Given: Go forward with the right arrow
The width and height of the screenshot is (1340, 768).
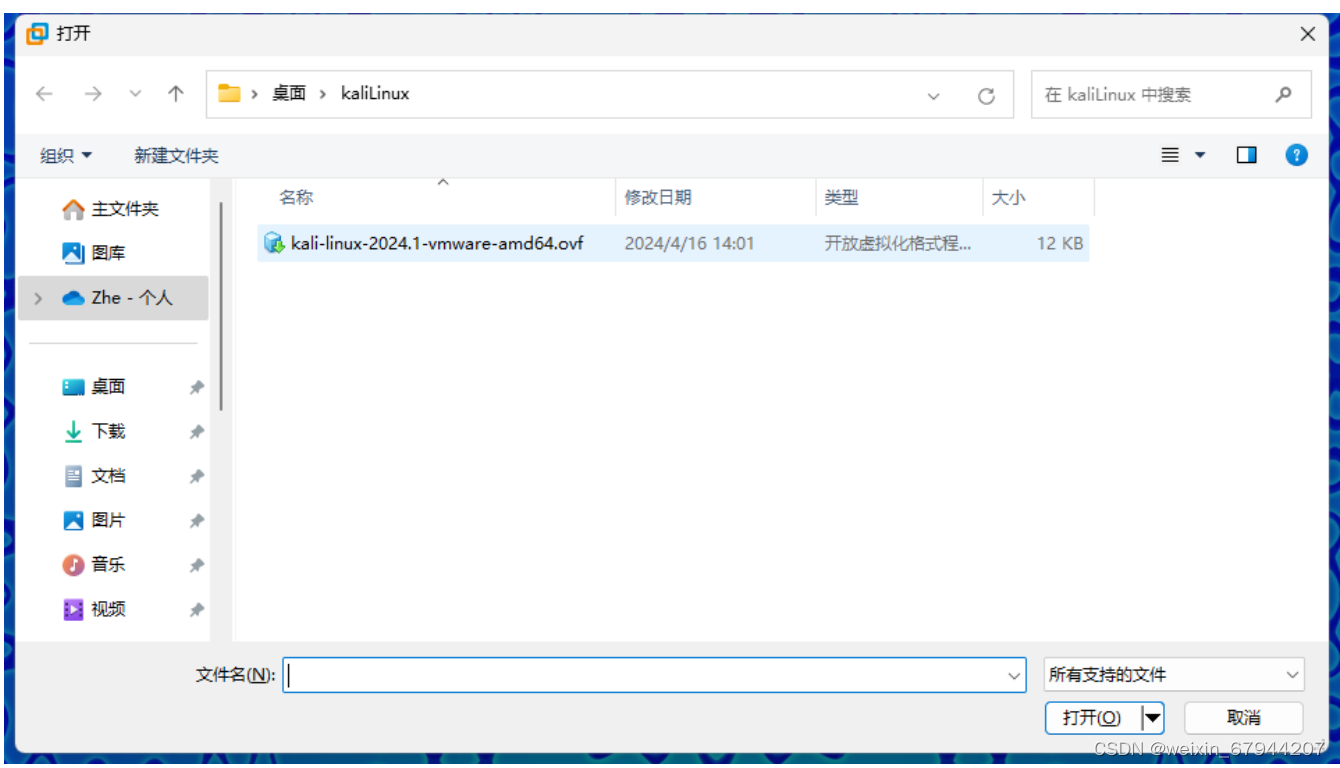Looking at the screenshot, I should click(93, 94).
